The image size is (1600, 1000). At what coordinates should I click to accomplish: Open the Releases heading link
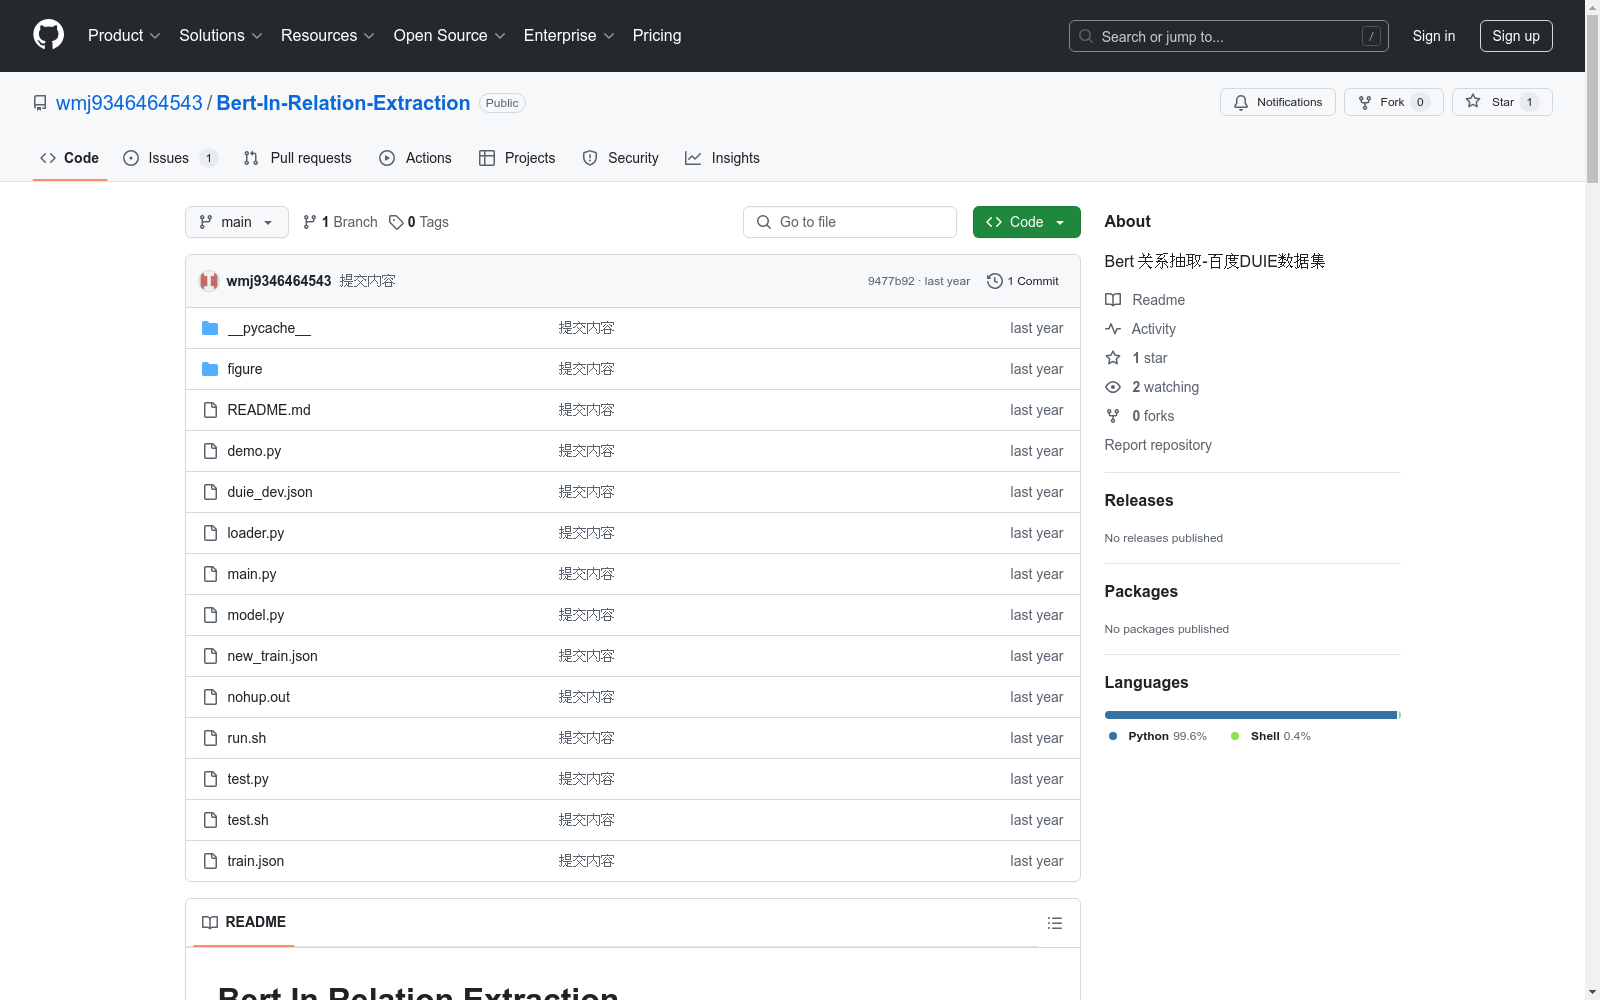(x=1139, y=500)
